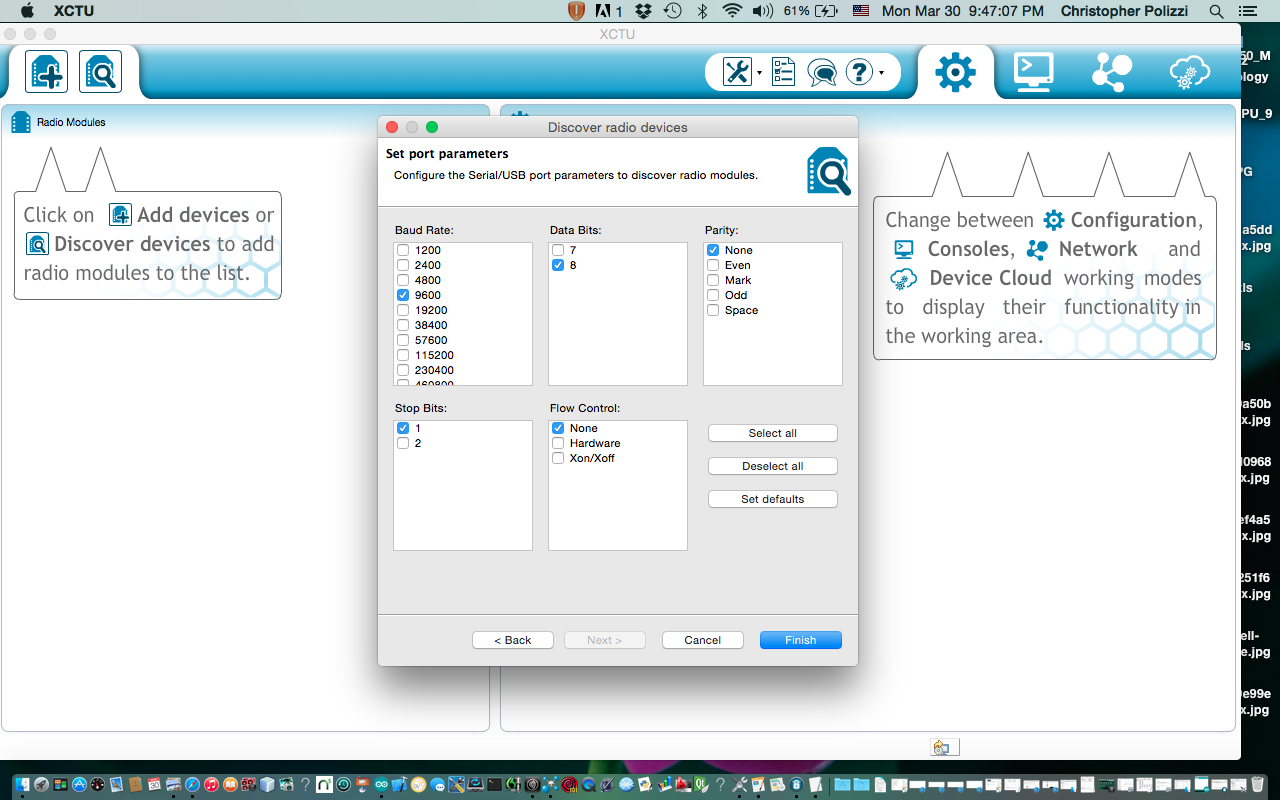The width and height of the screenshot is (1280, 800).
Task: Click the Select all button
Action: (x=773, y=433)
